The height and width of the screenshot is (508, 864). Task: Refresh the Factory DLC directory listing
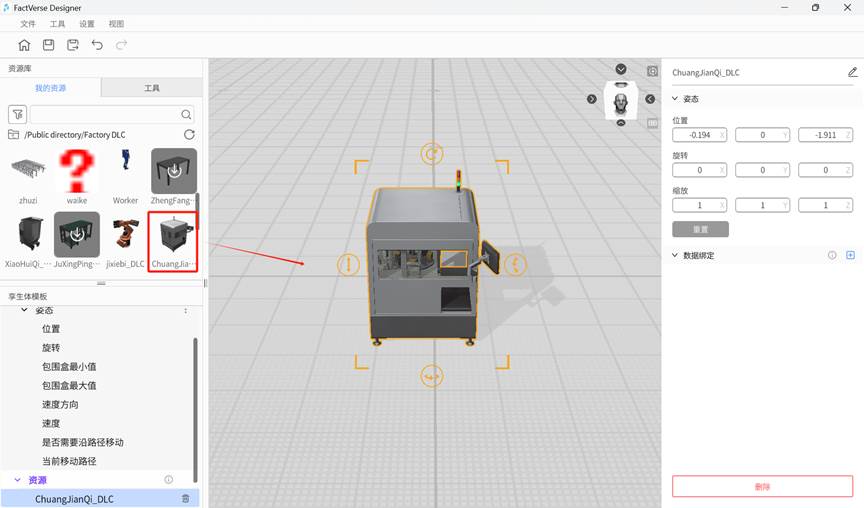(189, 134)
